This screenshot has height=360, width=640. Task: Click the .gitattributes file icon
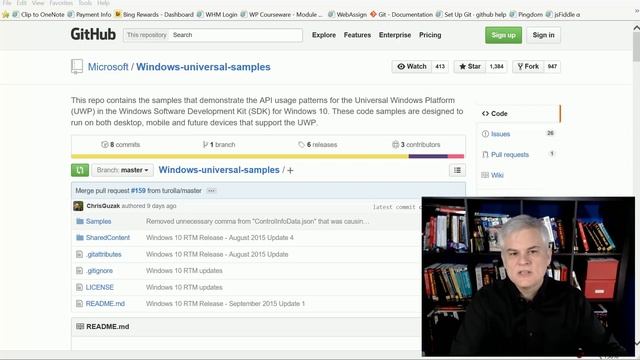[x=79, y=254]
